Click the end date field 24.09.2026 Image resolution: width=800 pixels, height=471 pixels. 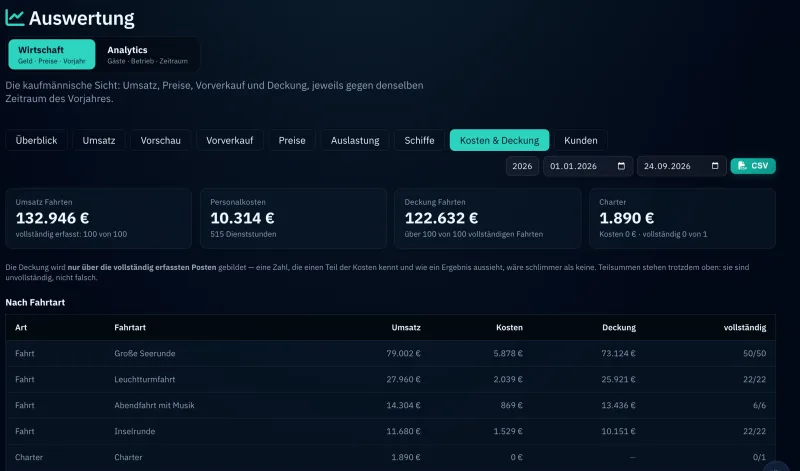(x=682, y=166)
